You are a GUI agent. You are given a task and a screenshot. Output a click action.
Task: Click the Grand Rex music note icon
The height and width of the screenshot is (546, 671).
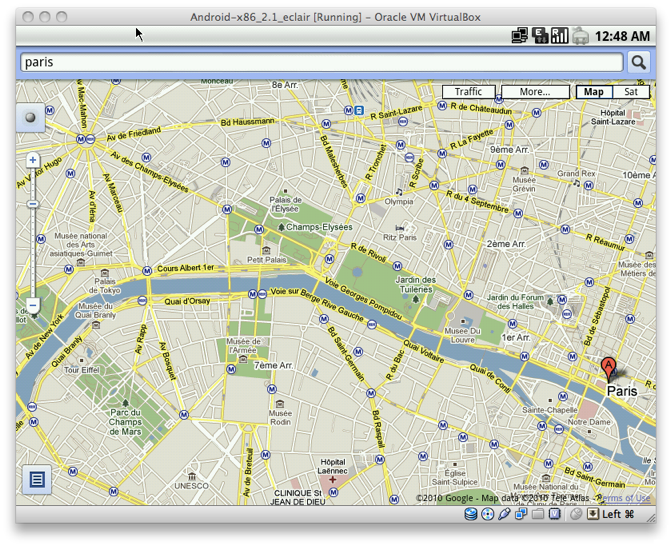click(576, 183)
